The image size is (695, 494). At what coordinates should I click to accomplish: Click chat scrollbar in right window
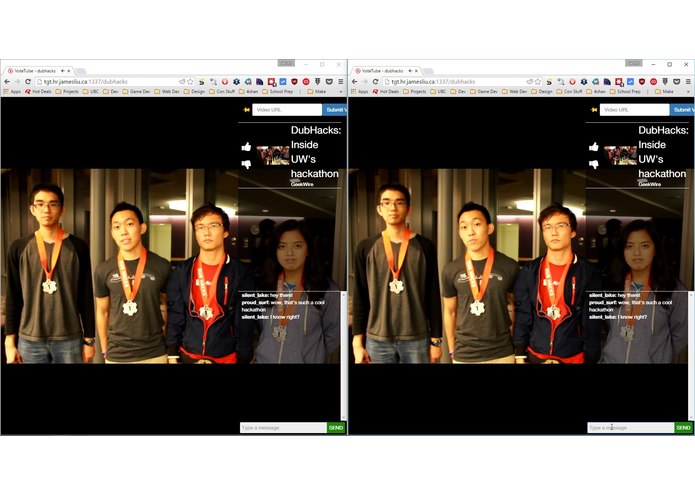(691, 355)
